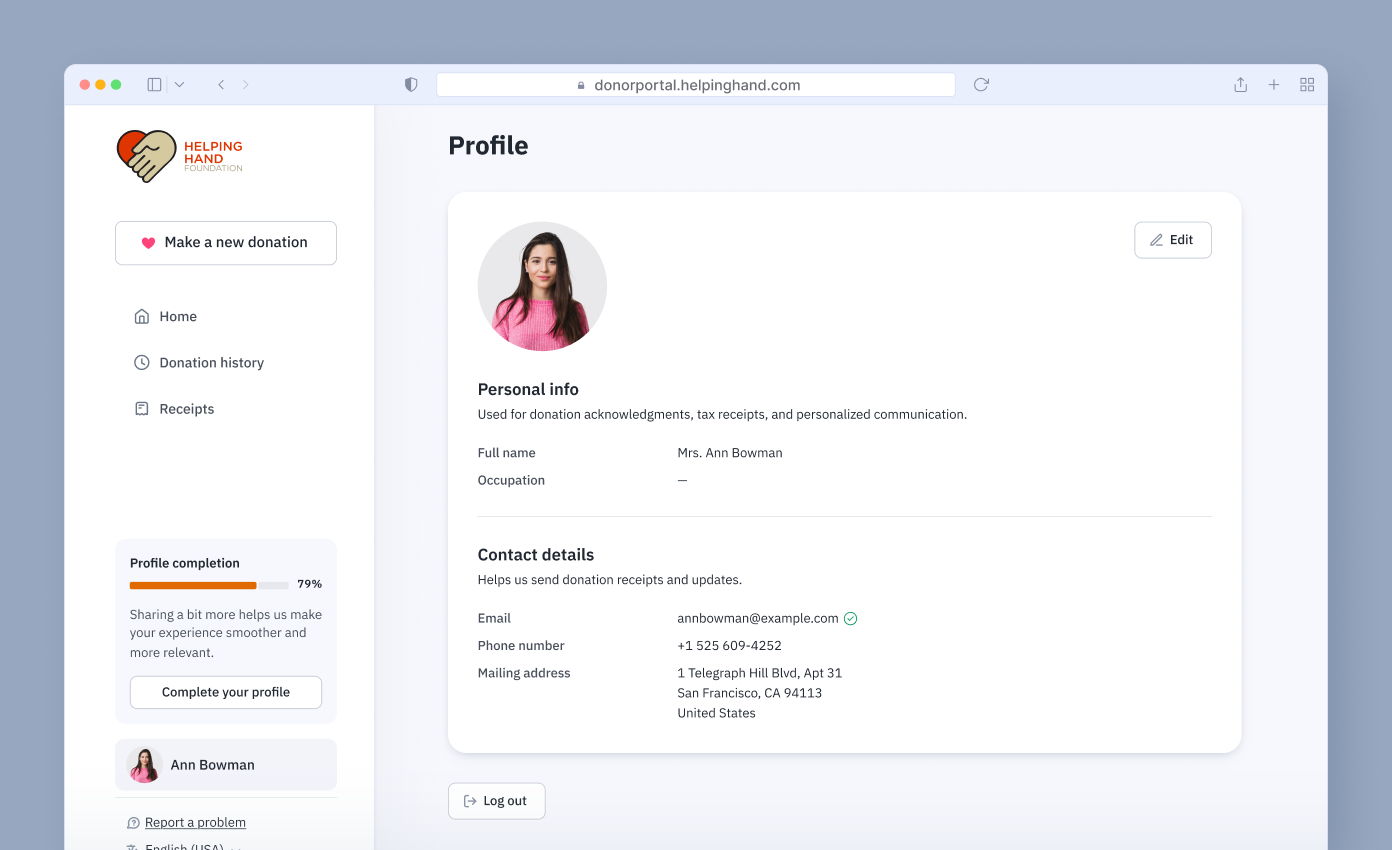This screenshot has width=1392, height=850.
Task: Click the Edit profile button
Action: coord(1172,239)
